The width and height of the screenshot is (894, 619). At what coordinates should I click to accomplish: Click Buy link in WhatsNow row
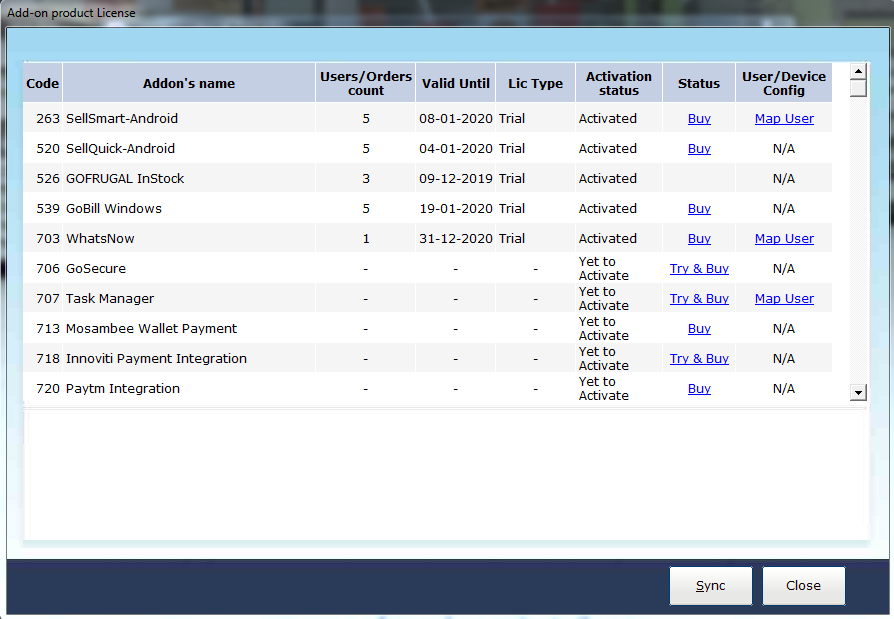699,239
